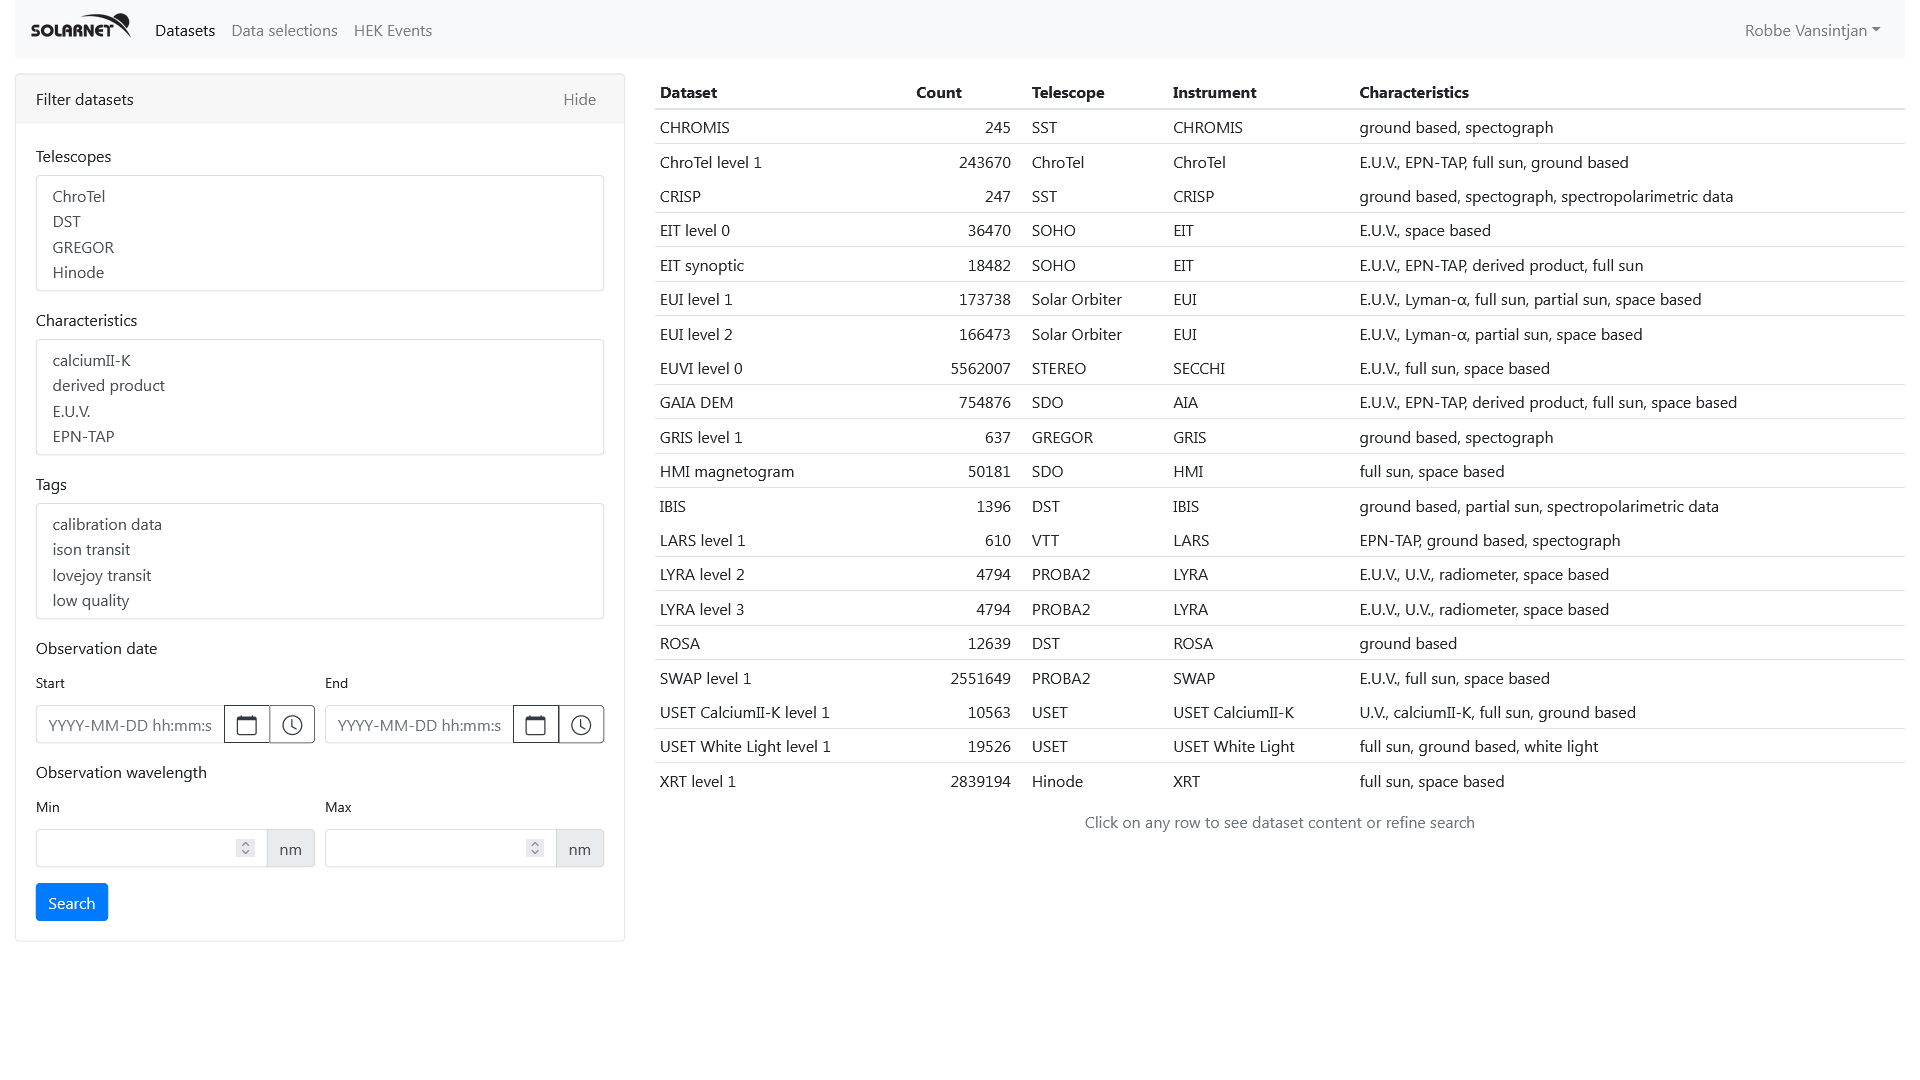Viewport: 1920px width, 1080px height.
Task: Open the CRISP dataset row
Action: pyautogui.click(x=1279, y=196)
